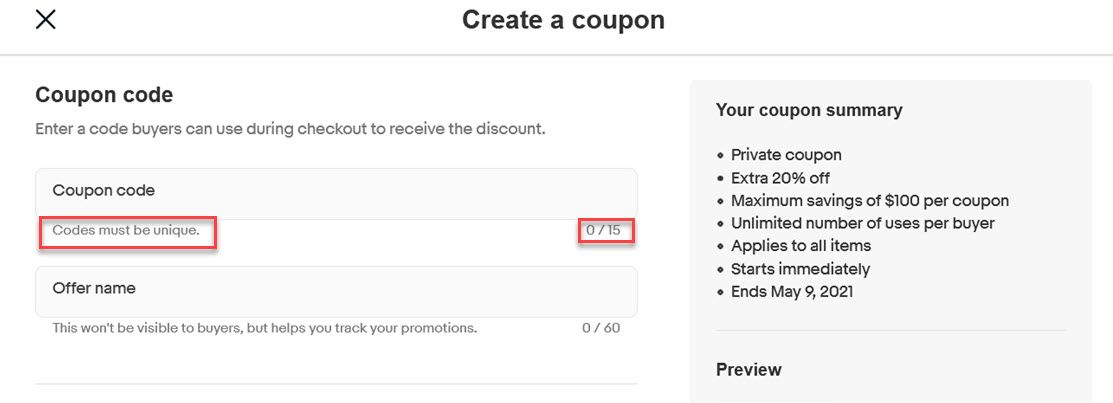Click the 'Your coupon summary' heading
Screen dimensions: 1113x403
tap(809, 110)
